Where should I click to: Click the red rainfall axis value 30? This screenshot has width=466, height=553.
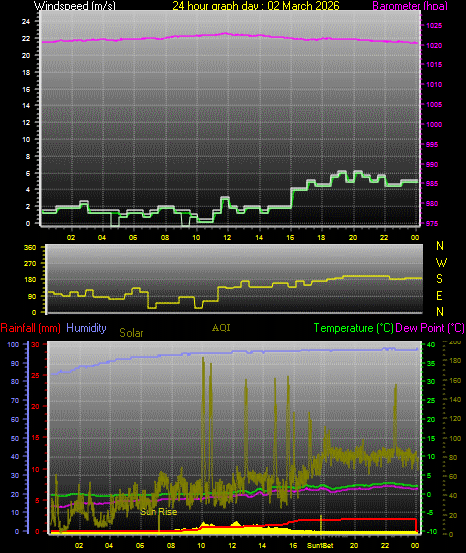[35, 345]
